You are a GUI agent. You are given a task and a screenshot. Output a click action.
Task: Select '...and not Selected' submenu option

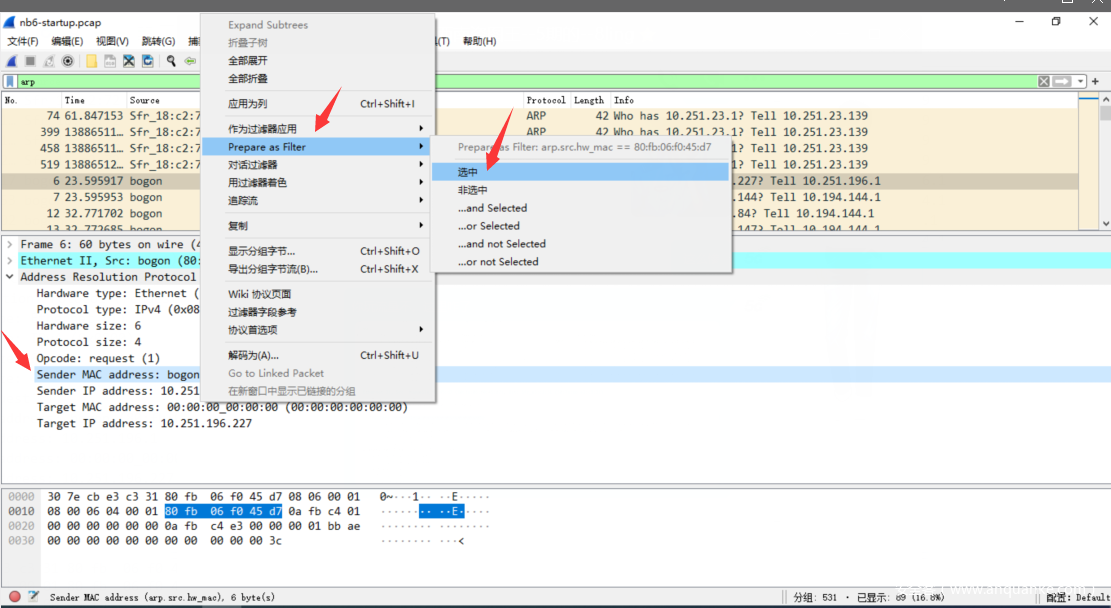tap(502, 244)
